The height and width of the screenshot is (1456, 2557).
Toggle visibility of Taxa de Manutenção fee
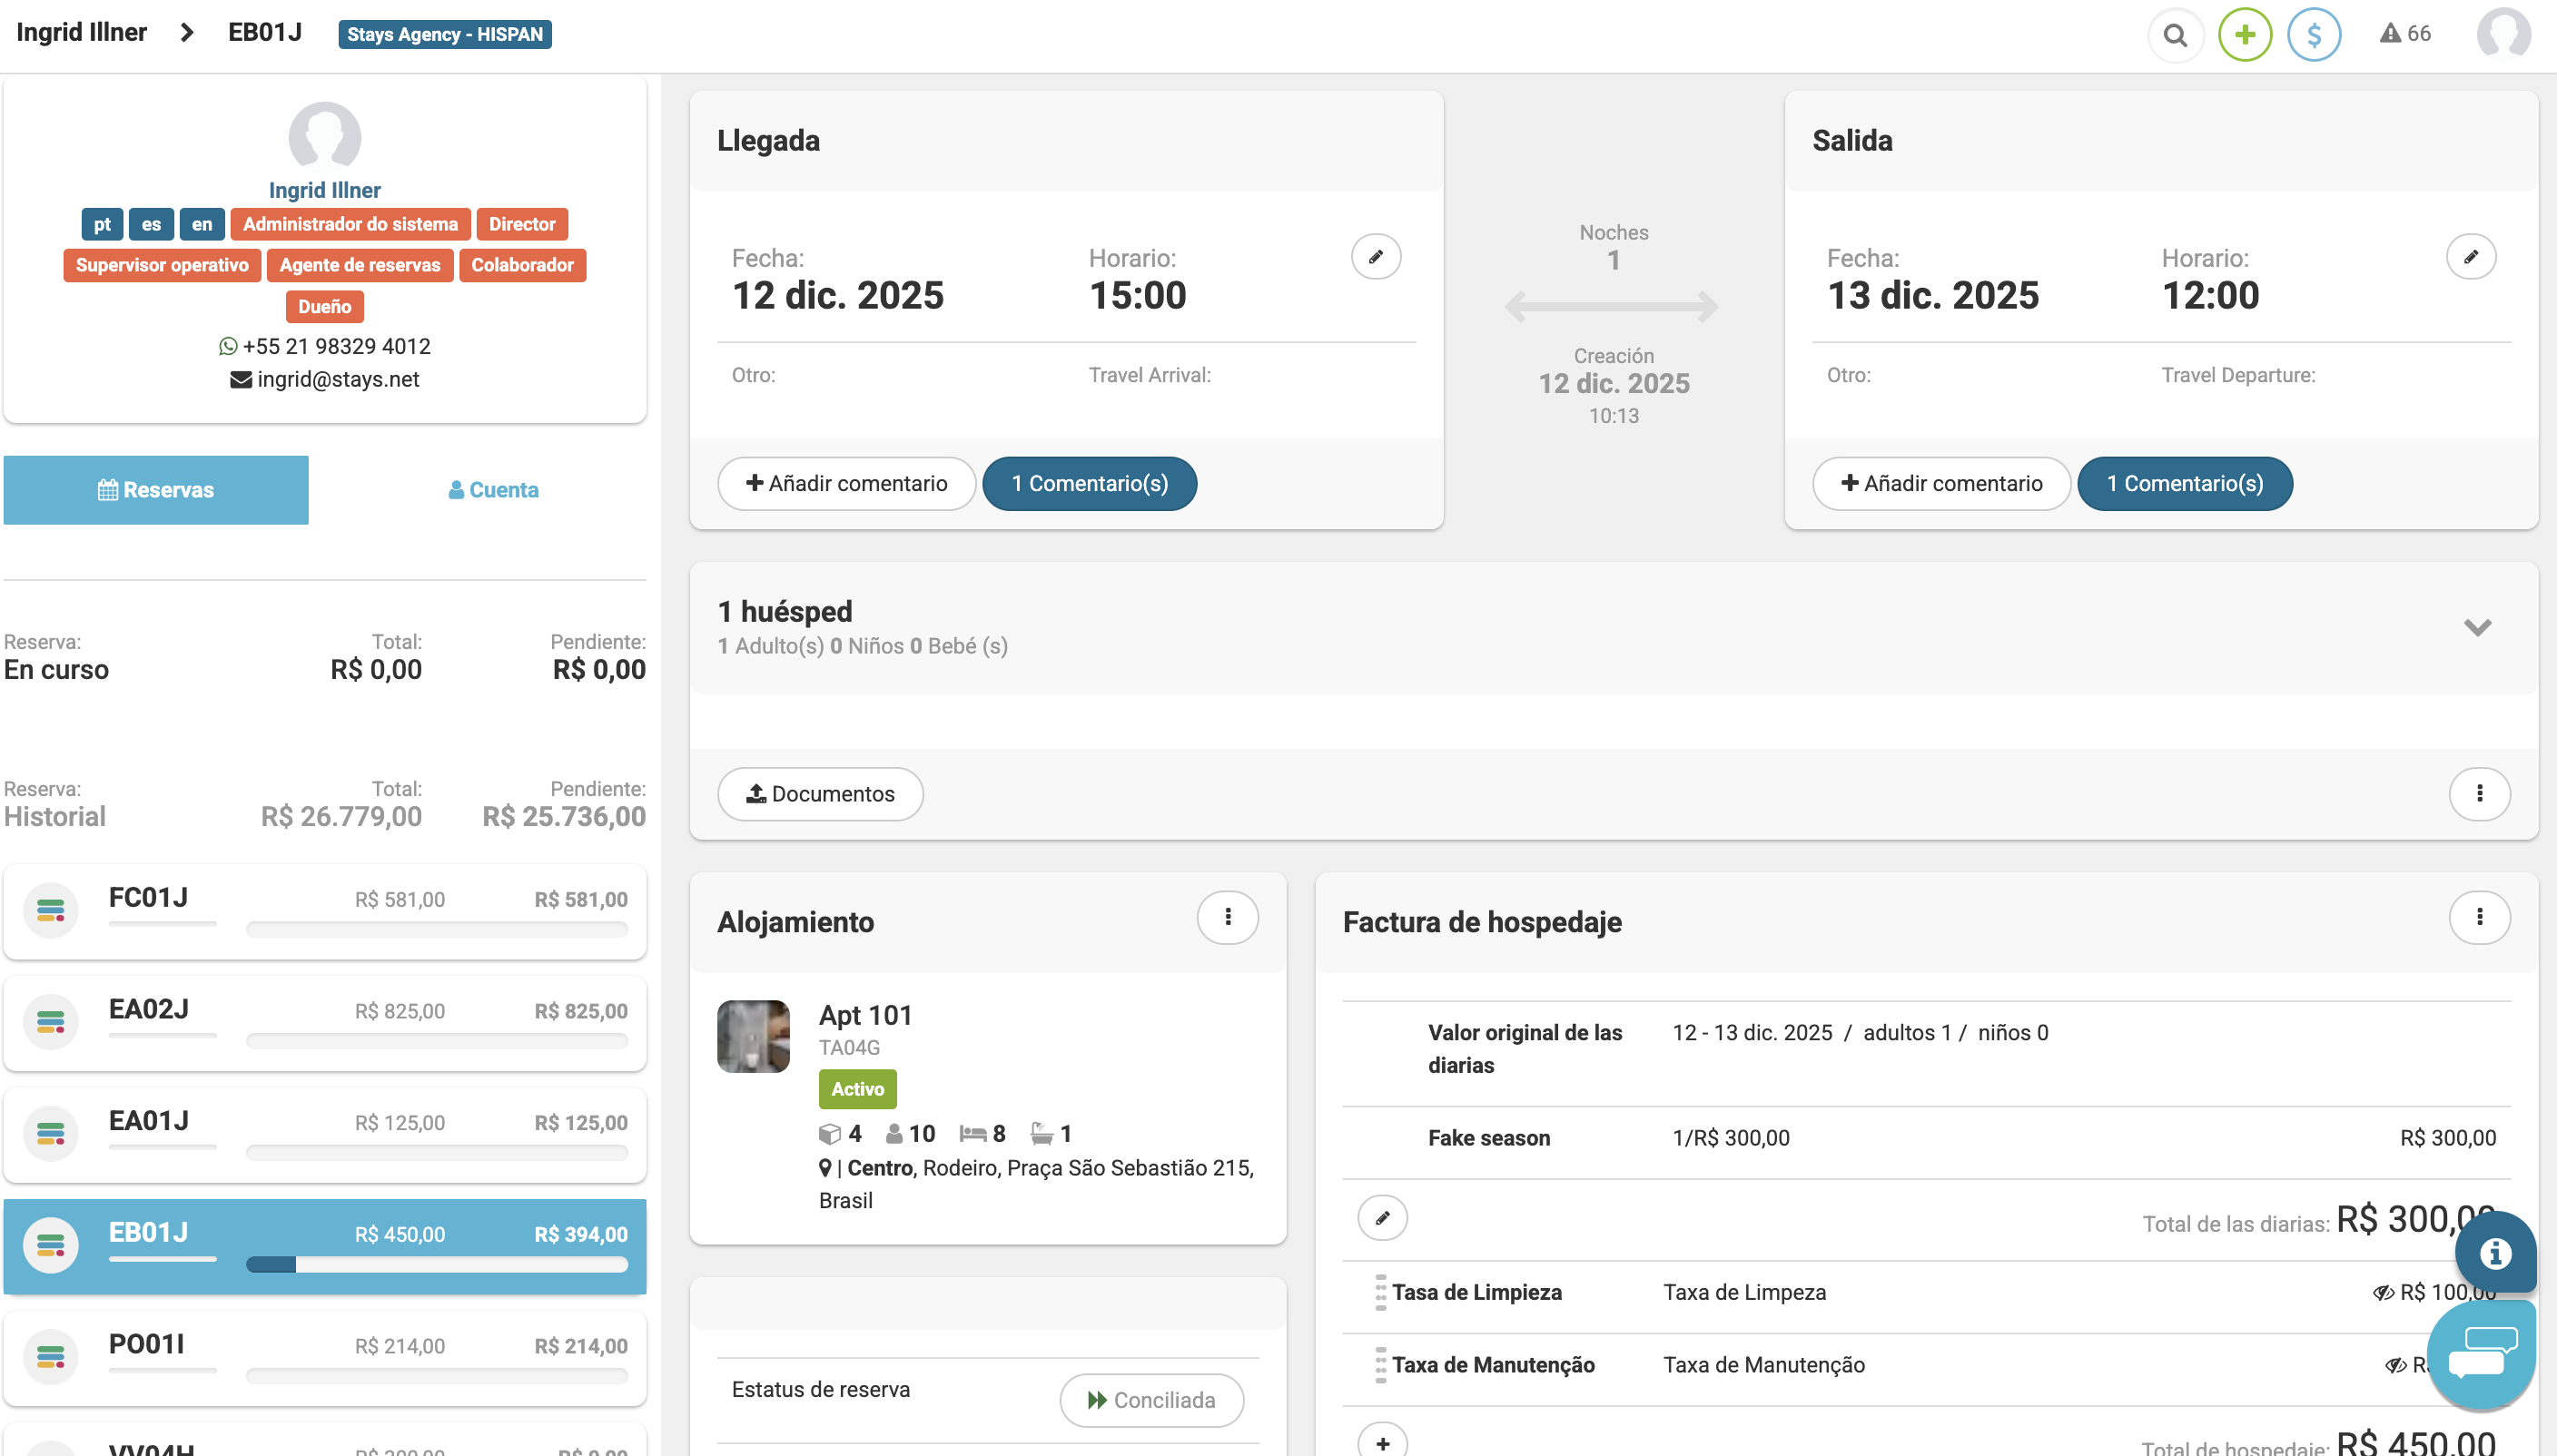[2395, 1365]
